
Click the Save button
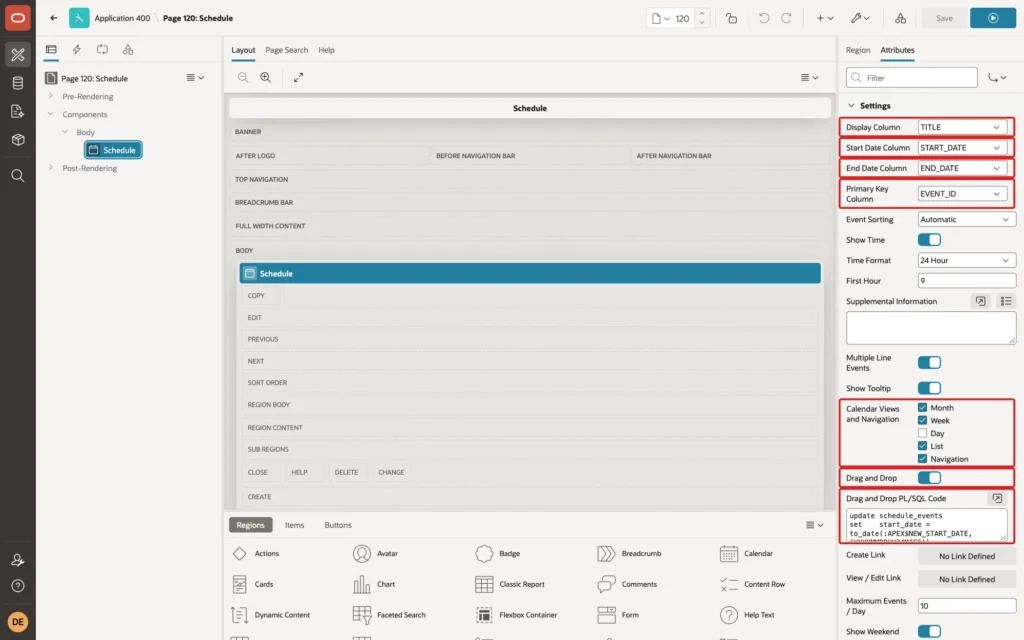(944, 18)
